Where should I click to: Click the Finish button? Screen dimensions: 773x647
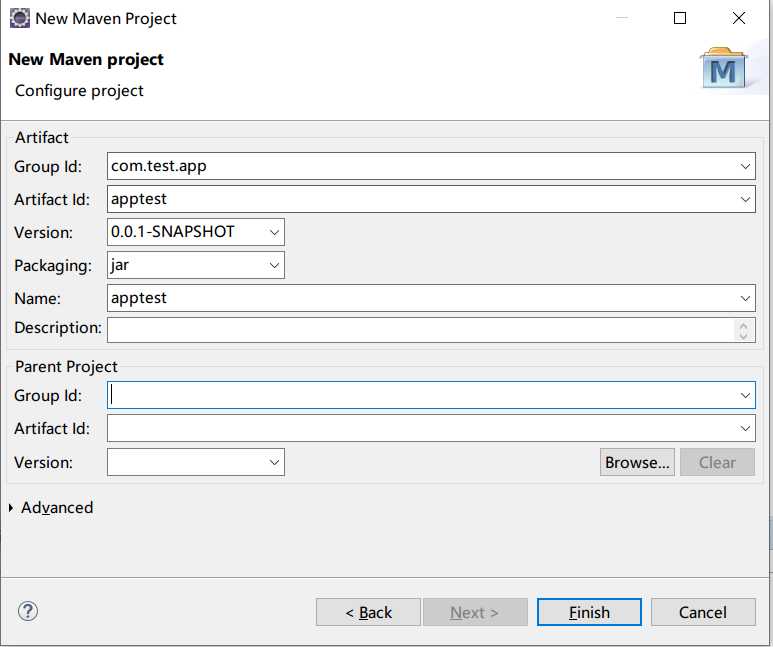589,612
